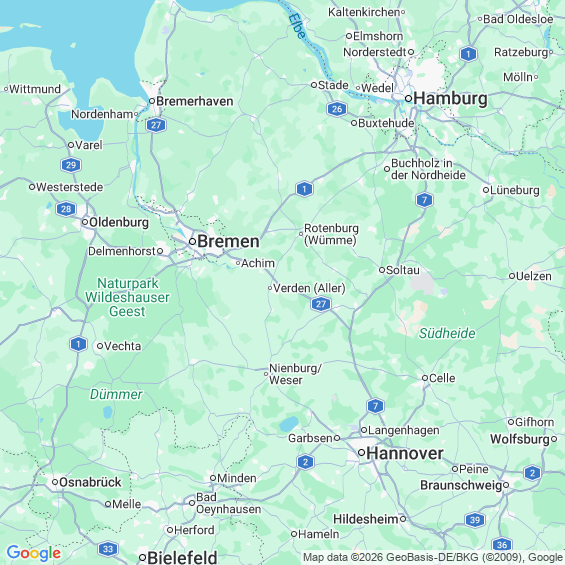This screenshot has width=565, height=565.
Task: Open the Map data copyright notice
Action: [x=433, y=557]
